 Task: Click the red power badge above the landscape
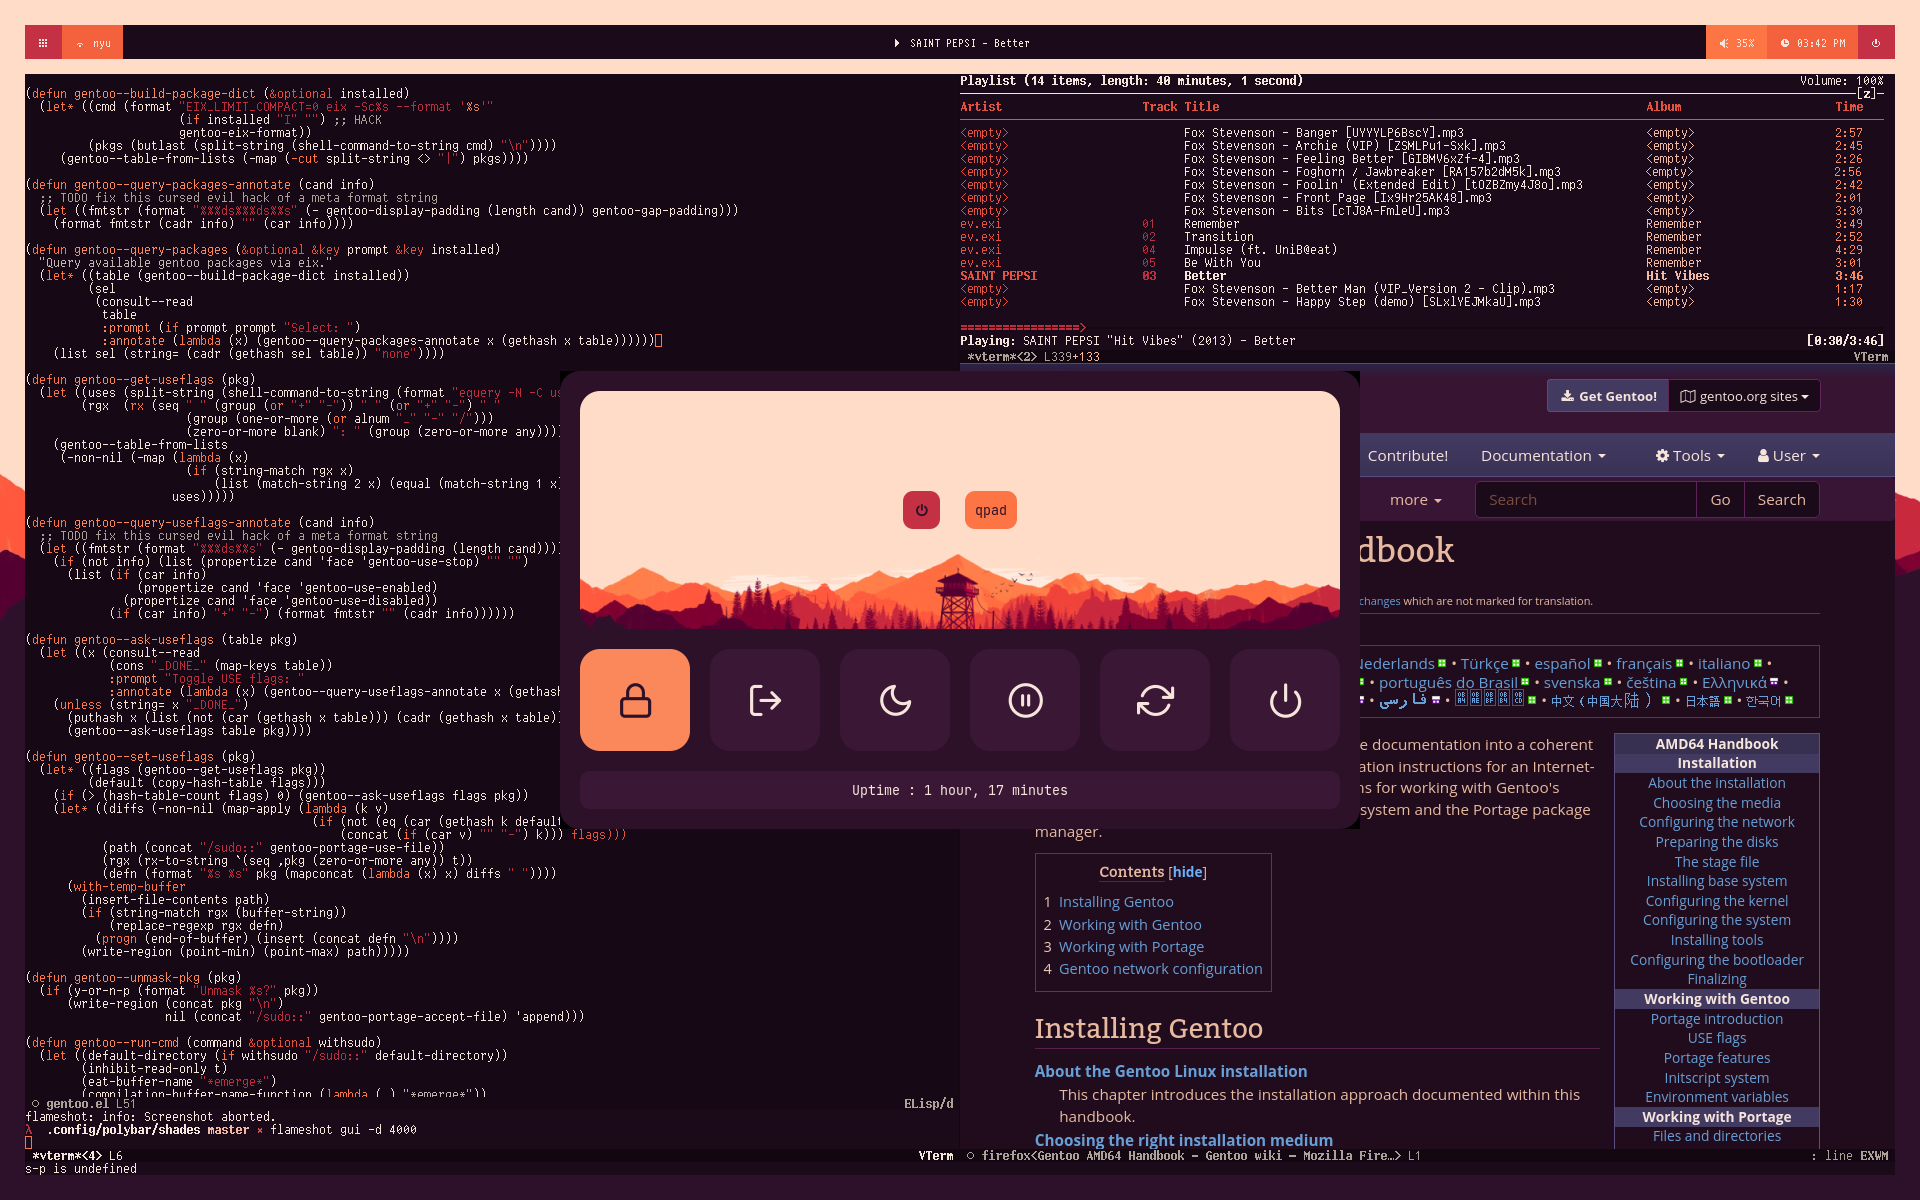coord(921,510)
